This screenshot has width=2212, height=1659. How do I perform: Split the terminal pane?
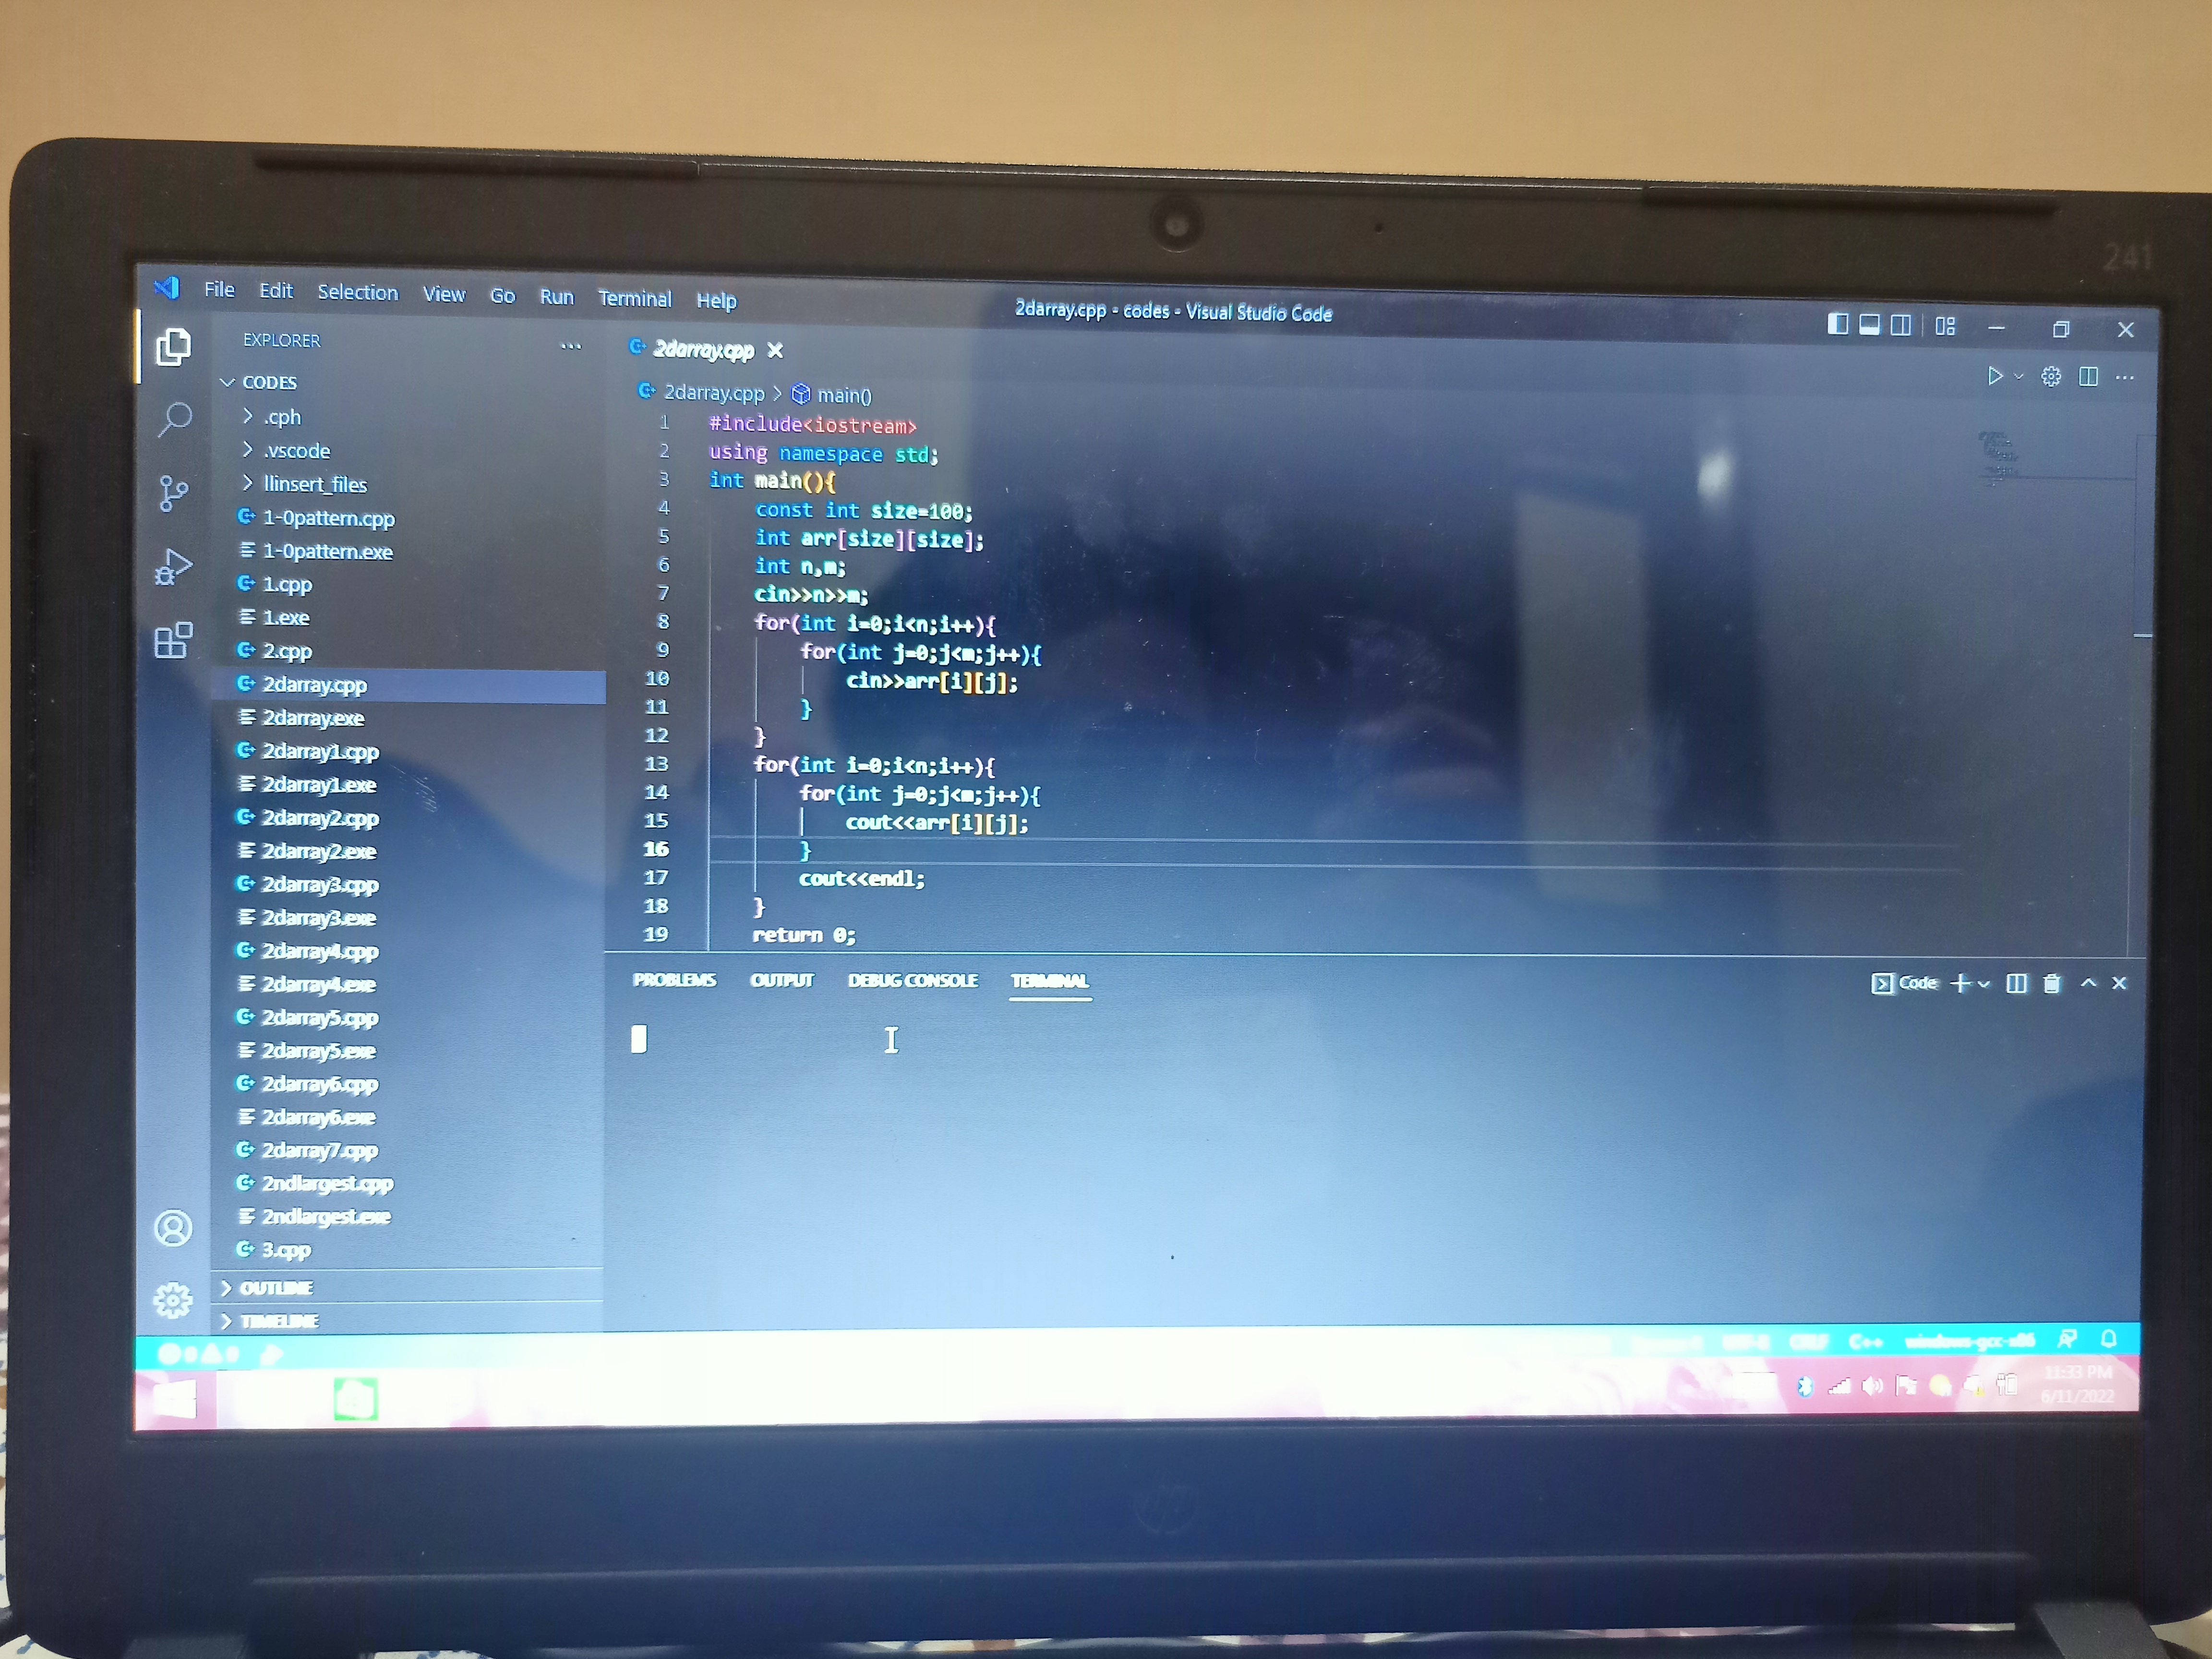tap(2017, 983)
